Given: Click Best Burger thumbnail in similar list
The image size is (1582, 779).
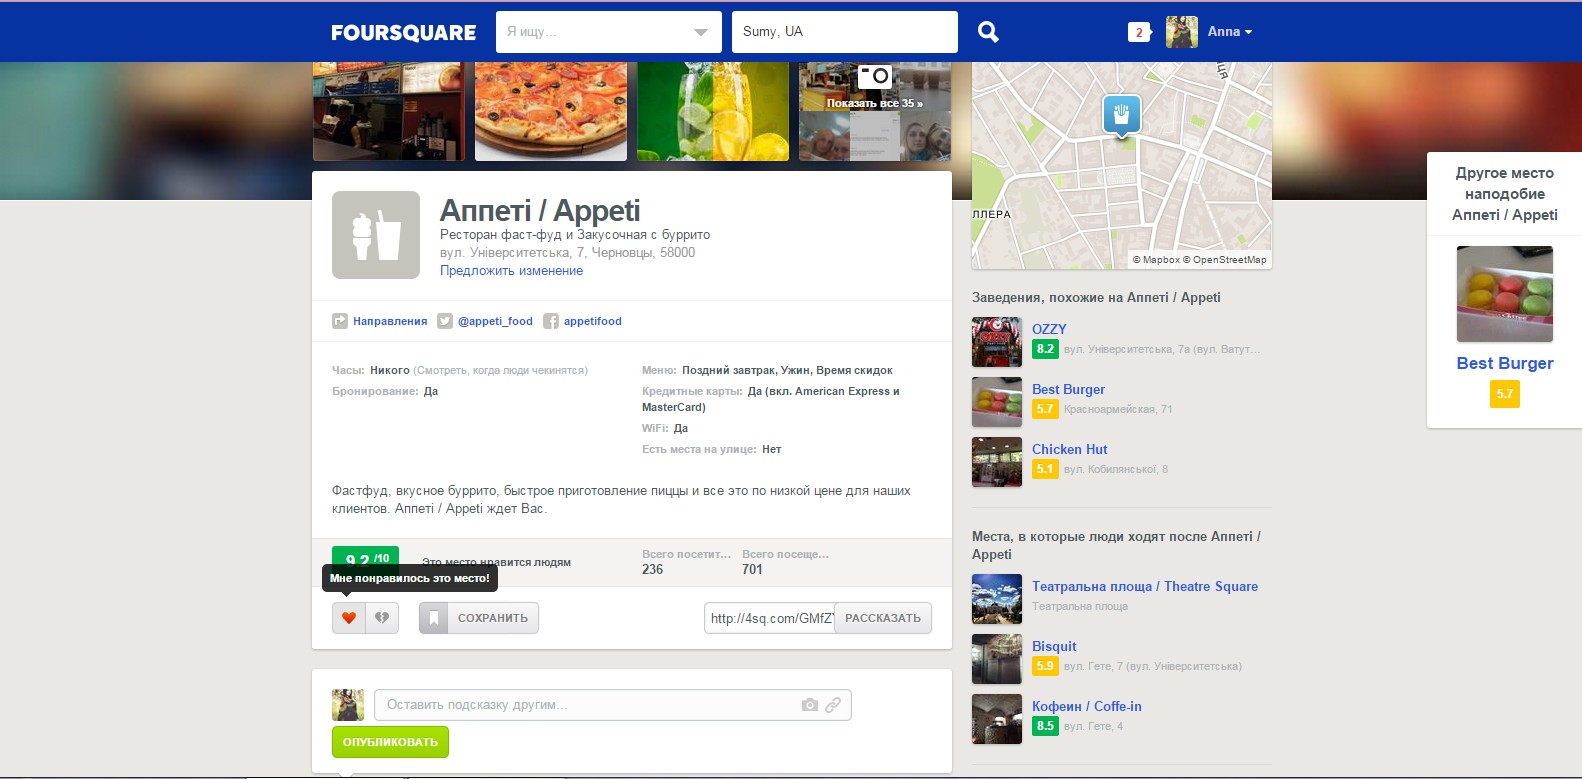Looking at the screenshot, I should point(997,402).
